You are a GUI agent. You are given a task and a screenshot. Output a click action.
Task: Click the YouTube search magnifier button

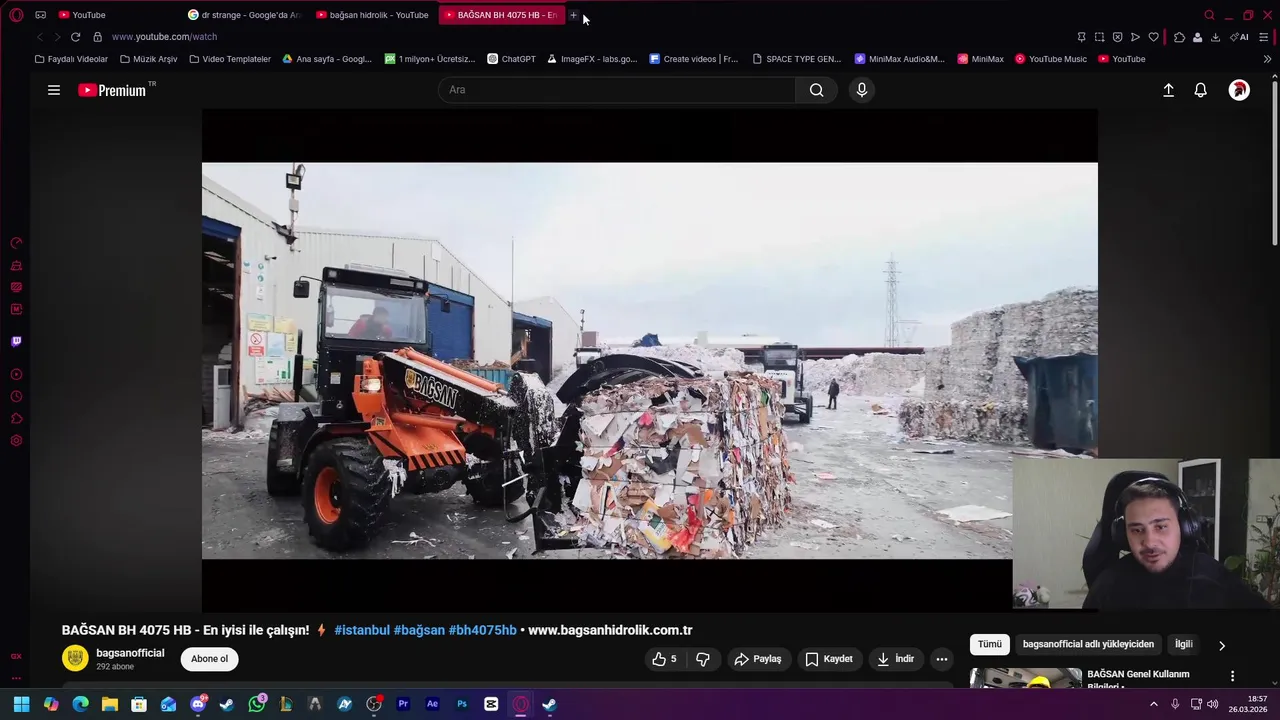click(x=817, y=90)
